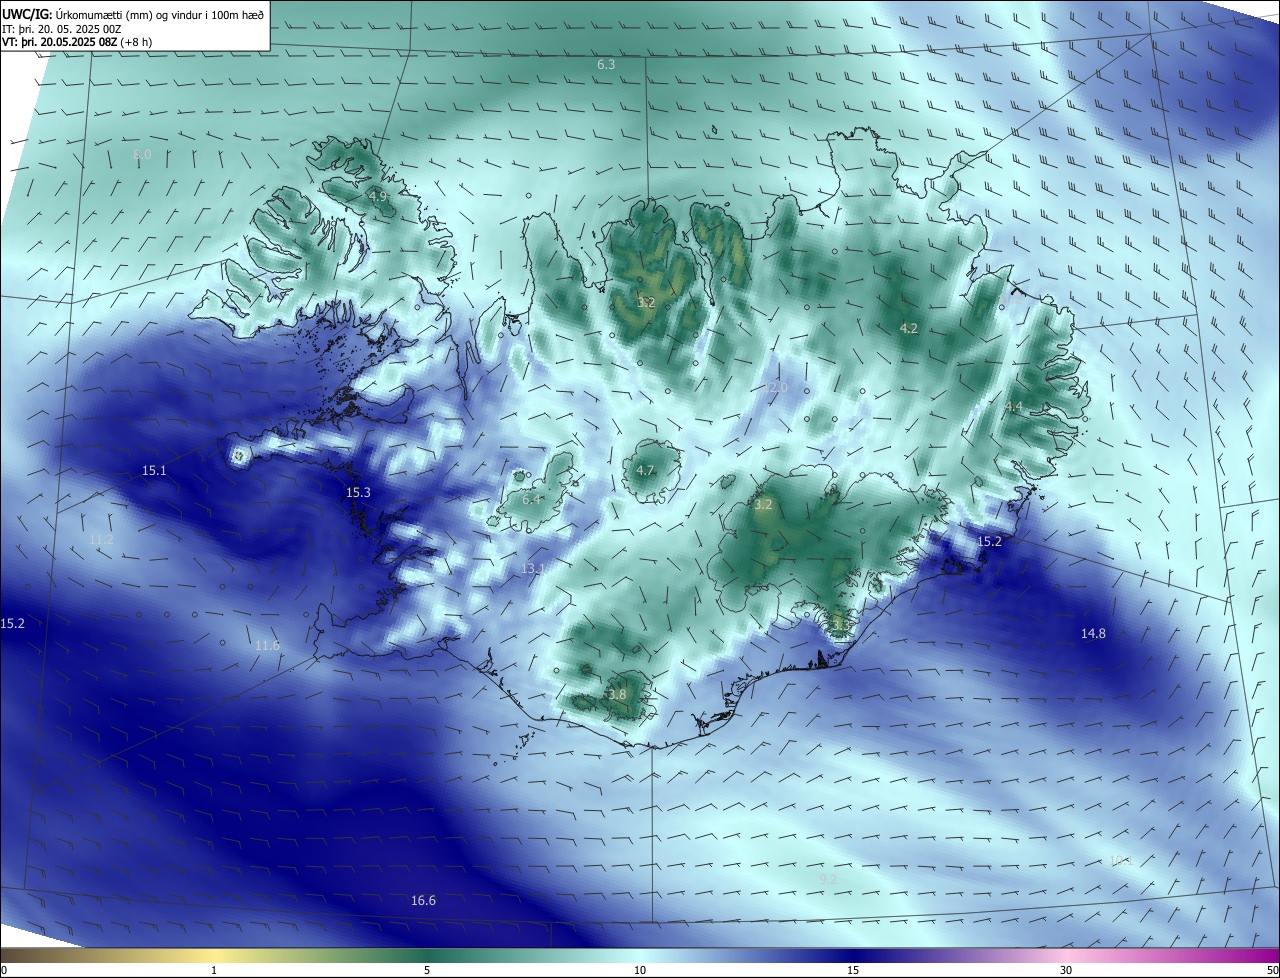The width and height of the screenshot is (1280, 978).
Task: Click the 6.3 value on the map
Action: [606, 65]
